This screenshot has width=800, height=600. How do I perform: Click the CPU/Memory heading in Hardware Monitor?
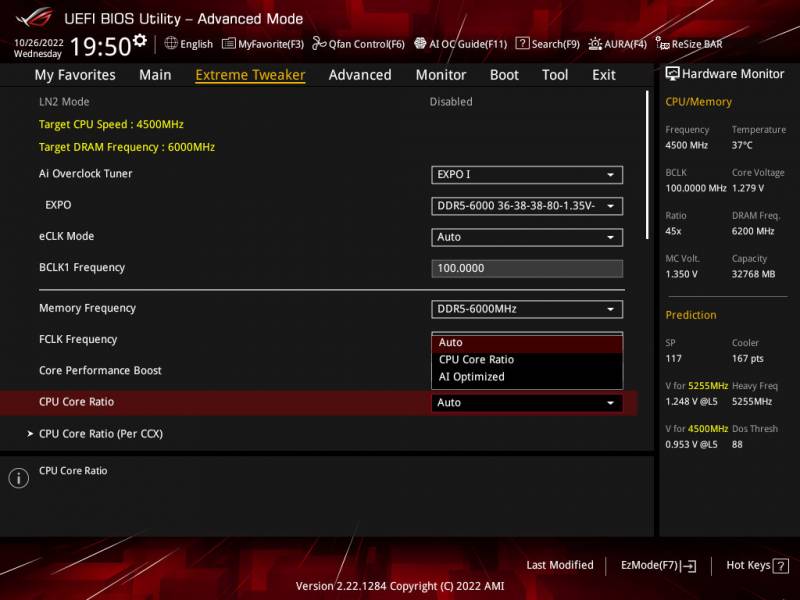(698, 102)
